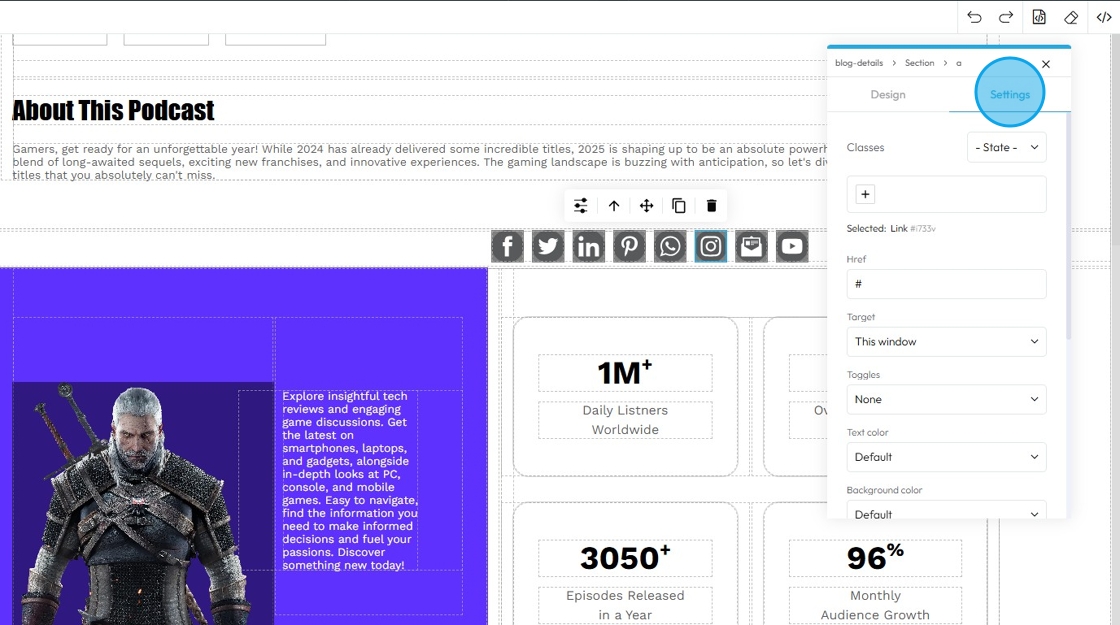This screenshot has width=1120, height=625.
Task: Open the Target dropdown showing This window
Action: pos(946,341)
